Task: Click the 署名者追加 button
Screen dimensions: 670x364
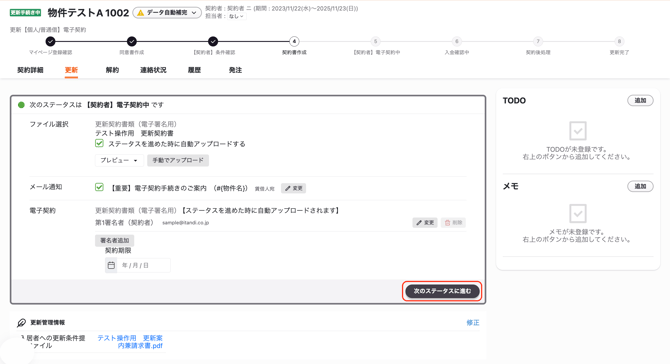Action: point(115,241)
